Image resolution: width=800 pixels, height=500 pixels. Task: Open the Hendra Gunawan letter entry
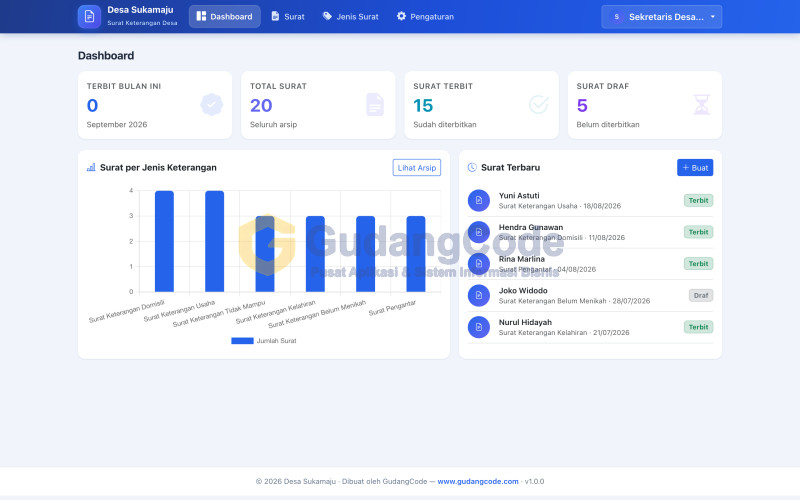pos(590,232)
